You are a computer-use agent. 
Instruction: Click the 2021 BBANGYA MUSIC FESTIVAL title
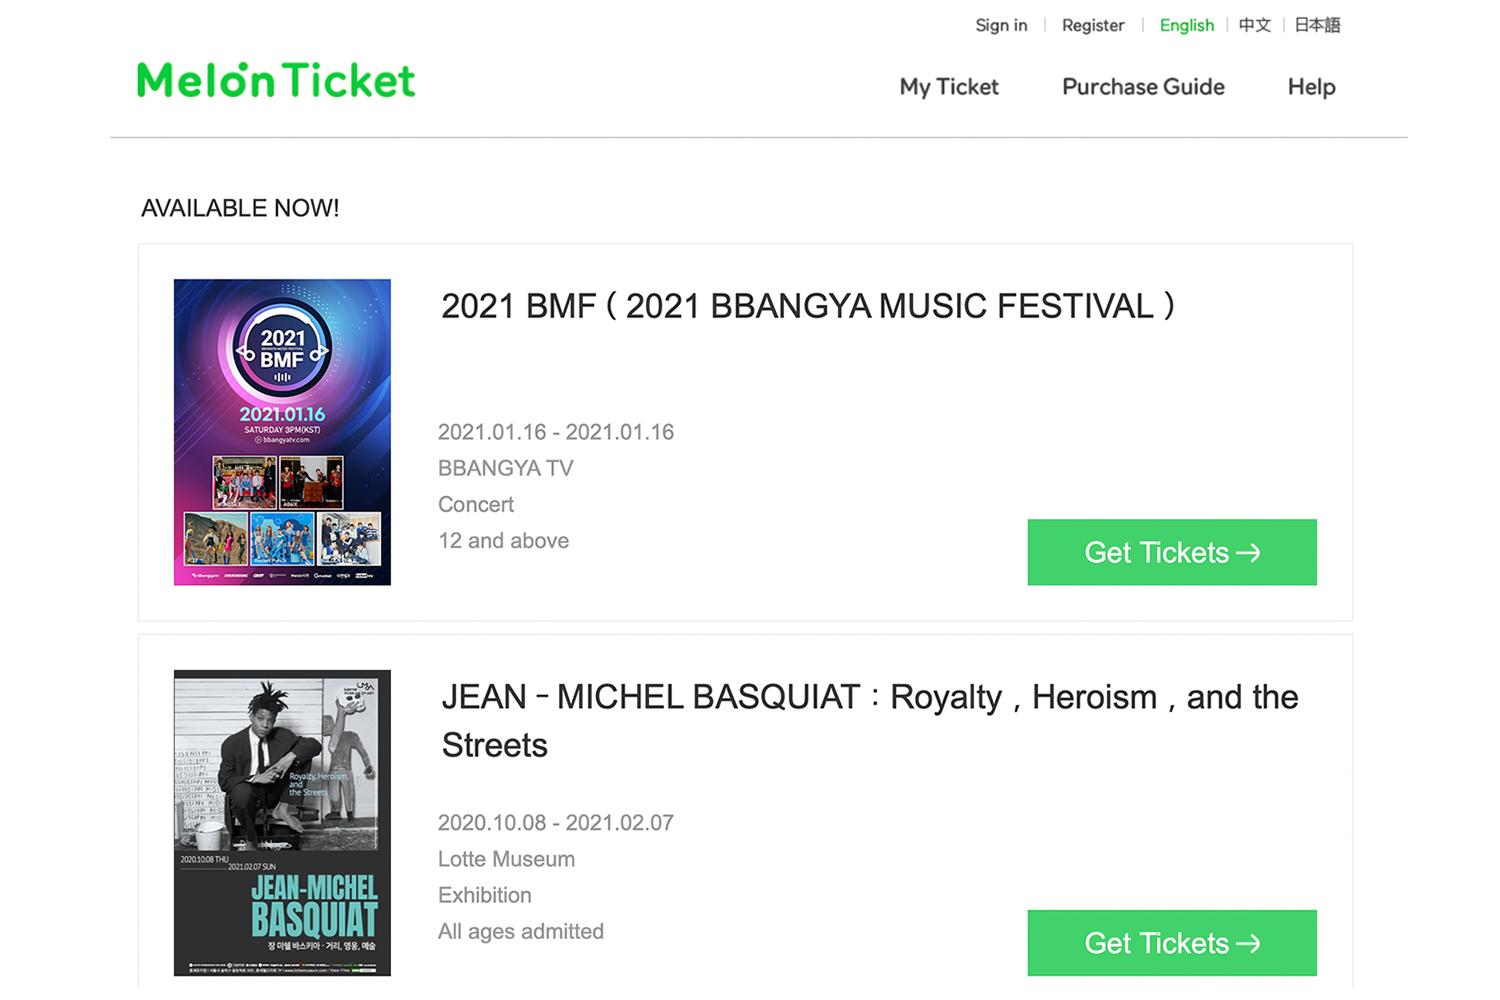[x=809, y=306]
